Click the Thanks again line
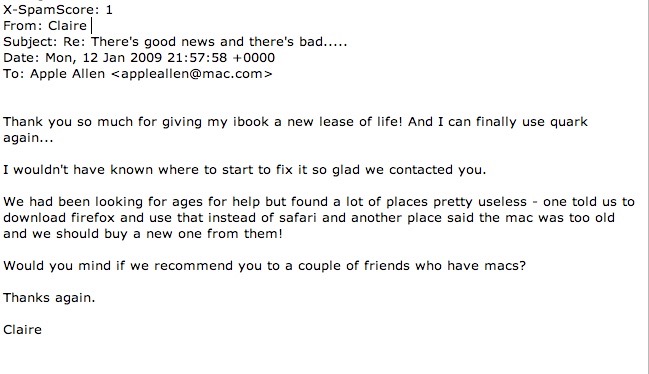The image size is (649, 374). 49,298
